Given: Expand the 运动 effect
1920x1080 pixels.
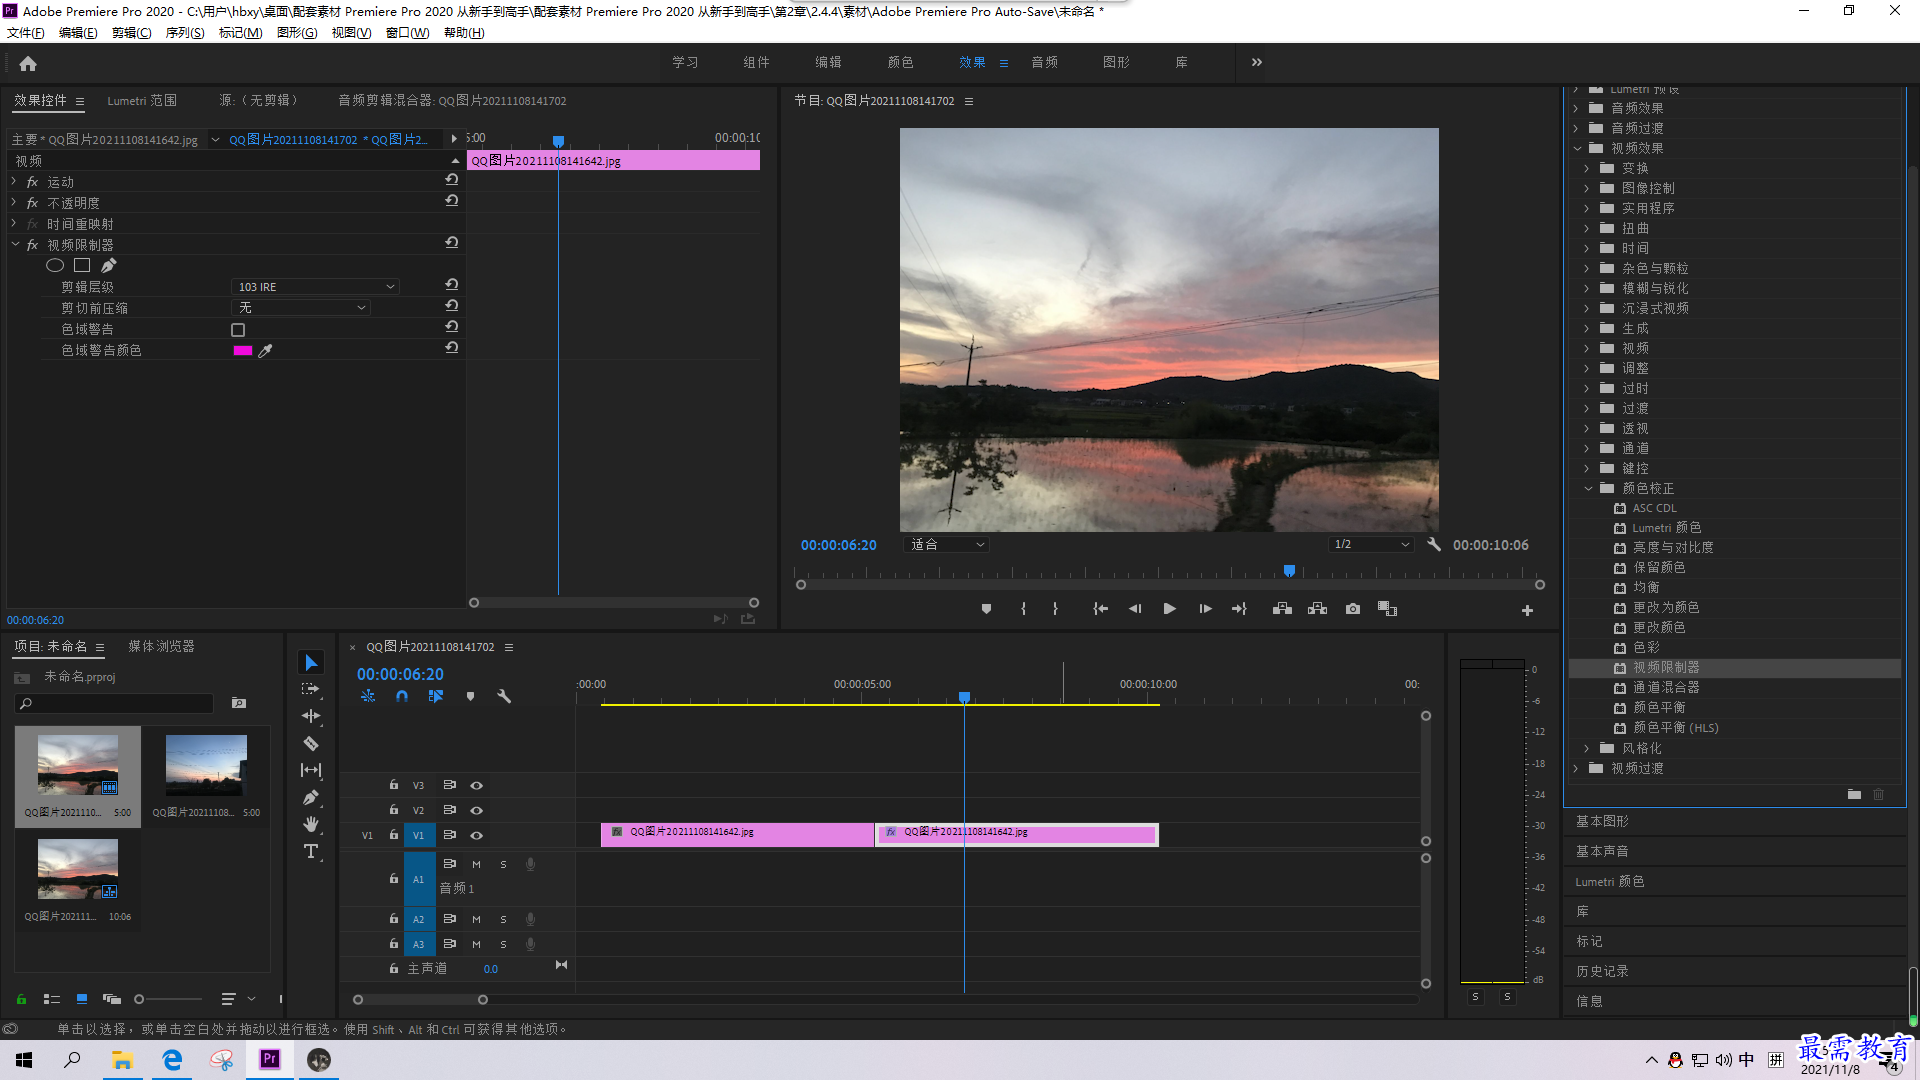Looking at the screenshot, I should tap(14, 181).
